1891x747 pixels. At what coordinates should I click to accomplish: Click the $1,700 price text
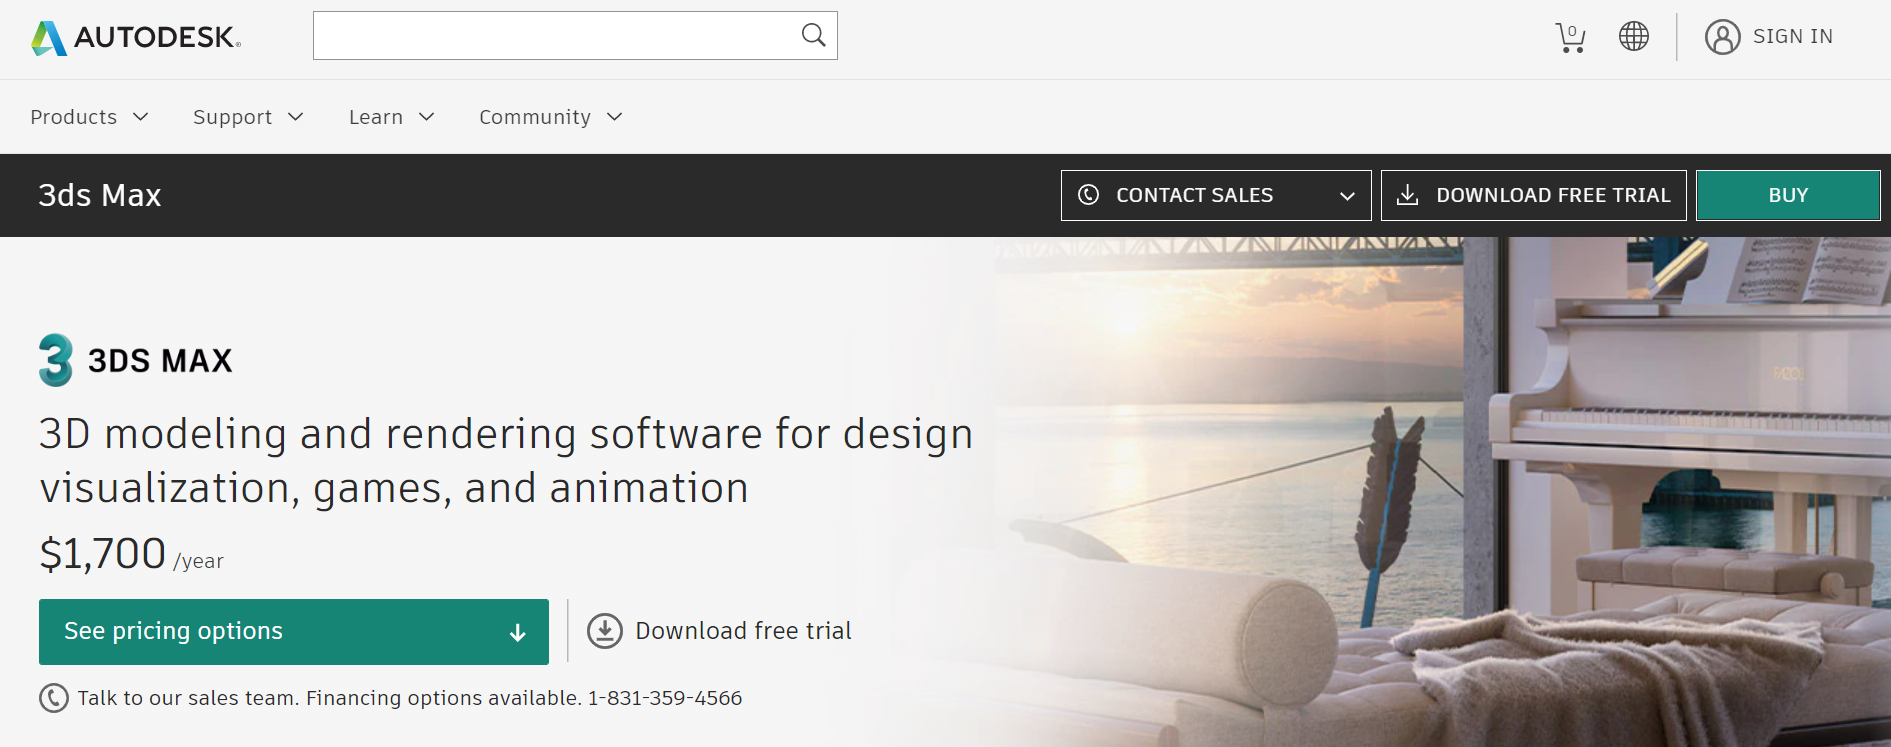point(102,553)
